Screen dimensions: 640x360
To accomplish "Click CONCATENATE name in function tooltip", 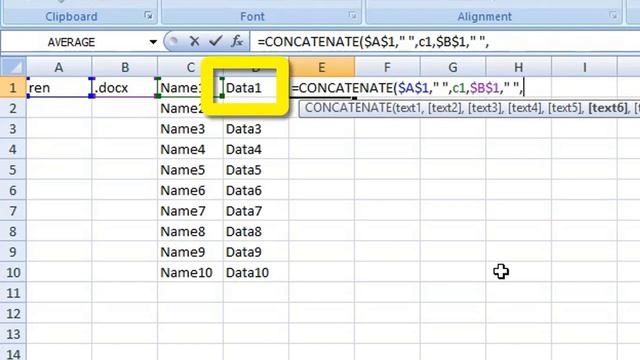I will point(348,108).
